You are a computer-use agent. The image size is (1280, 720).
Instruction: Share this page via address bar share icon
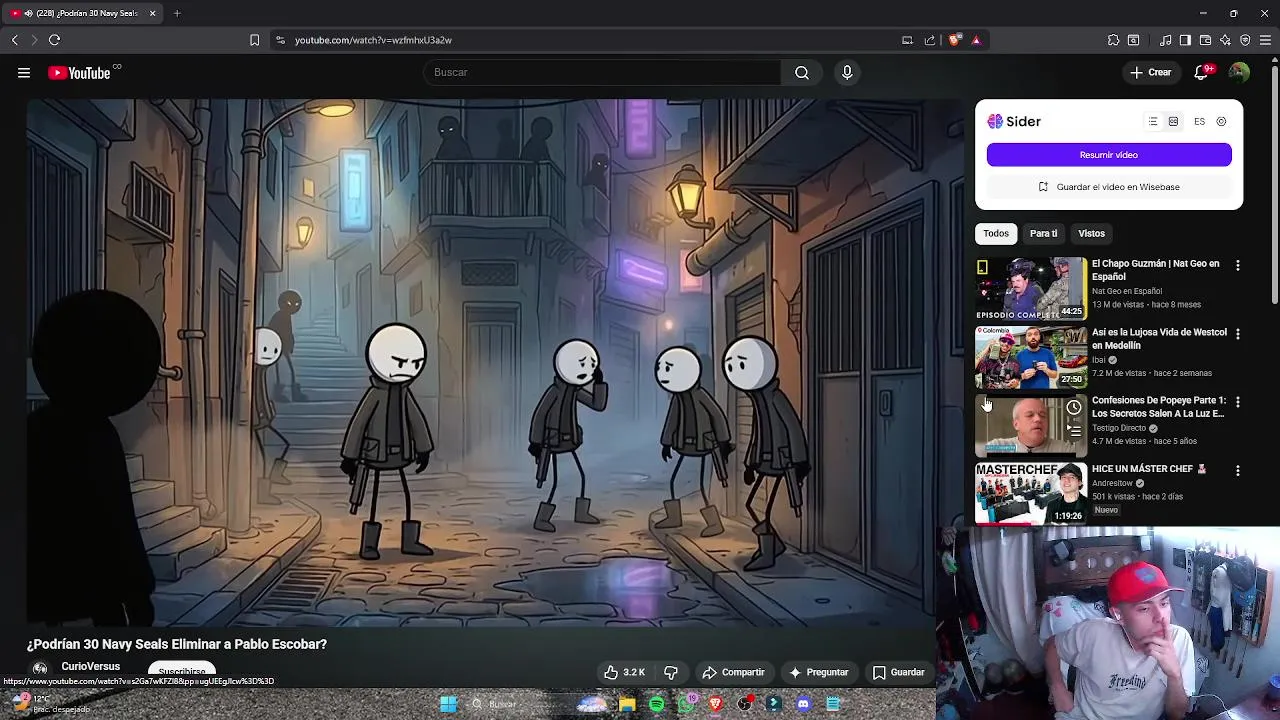930,40
